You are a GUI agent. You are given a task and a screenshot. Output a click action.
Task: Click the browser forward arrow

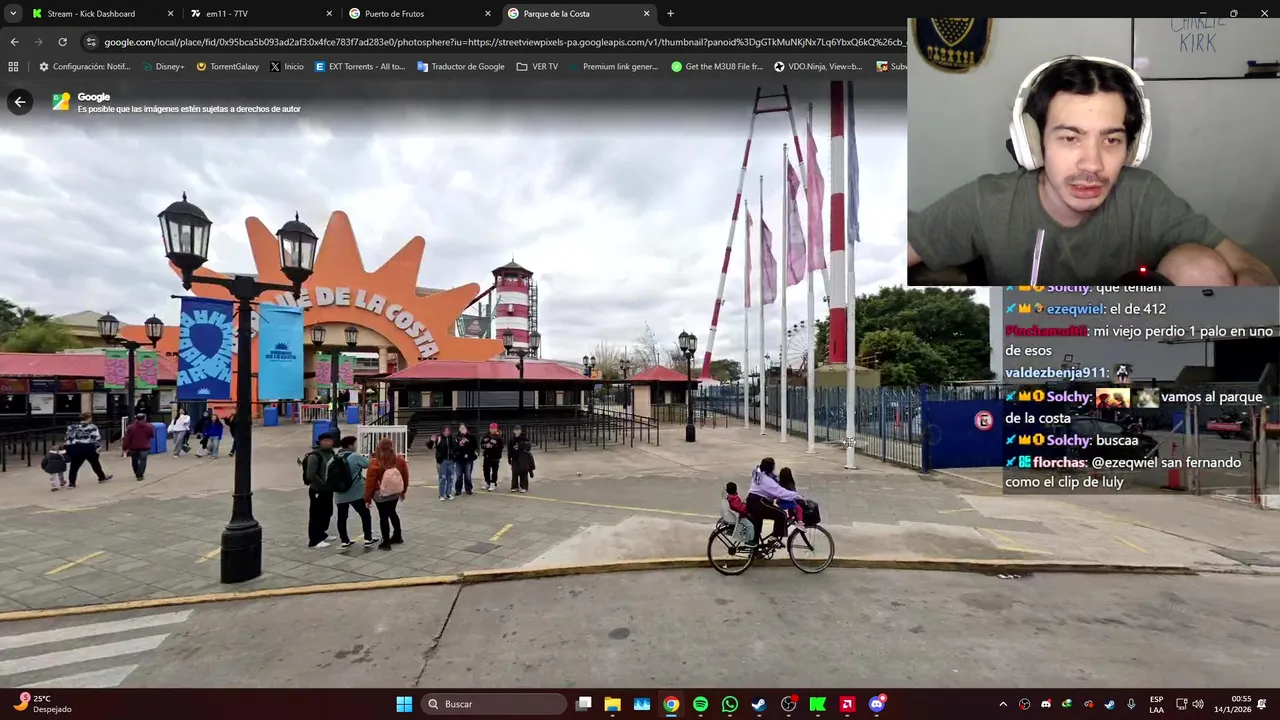[38, 42]
